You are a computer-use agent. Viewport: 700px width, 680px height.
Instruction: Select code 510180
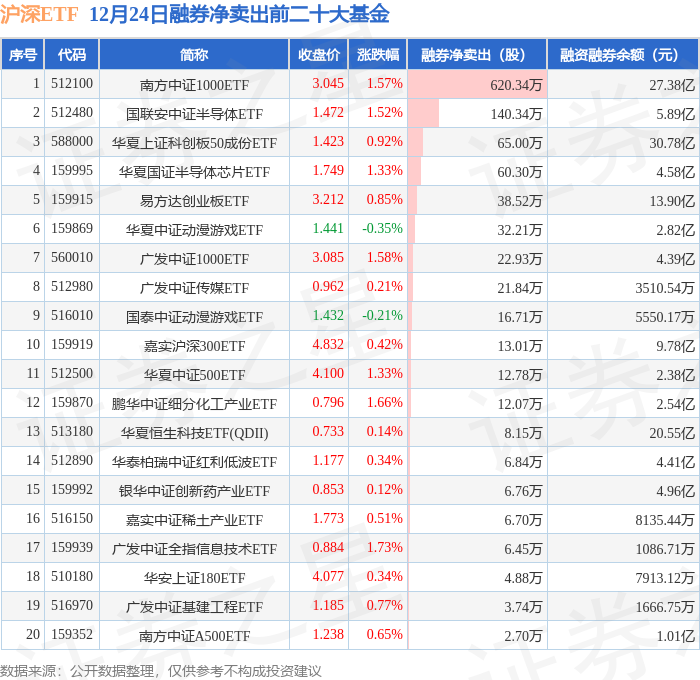[x=71, y=577]
